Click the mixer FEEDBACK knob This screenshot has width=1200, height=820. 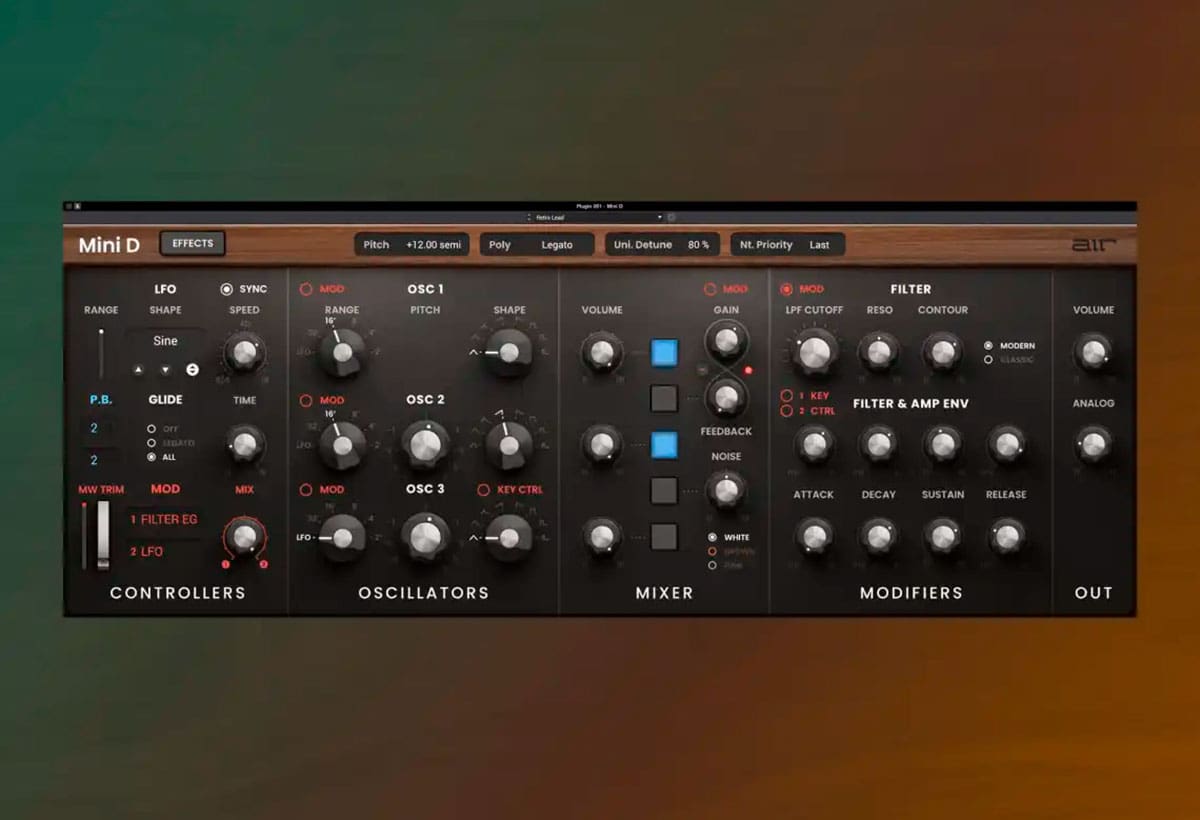click(x=726, y=397)
